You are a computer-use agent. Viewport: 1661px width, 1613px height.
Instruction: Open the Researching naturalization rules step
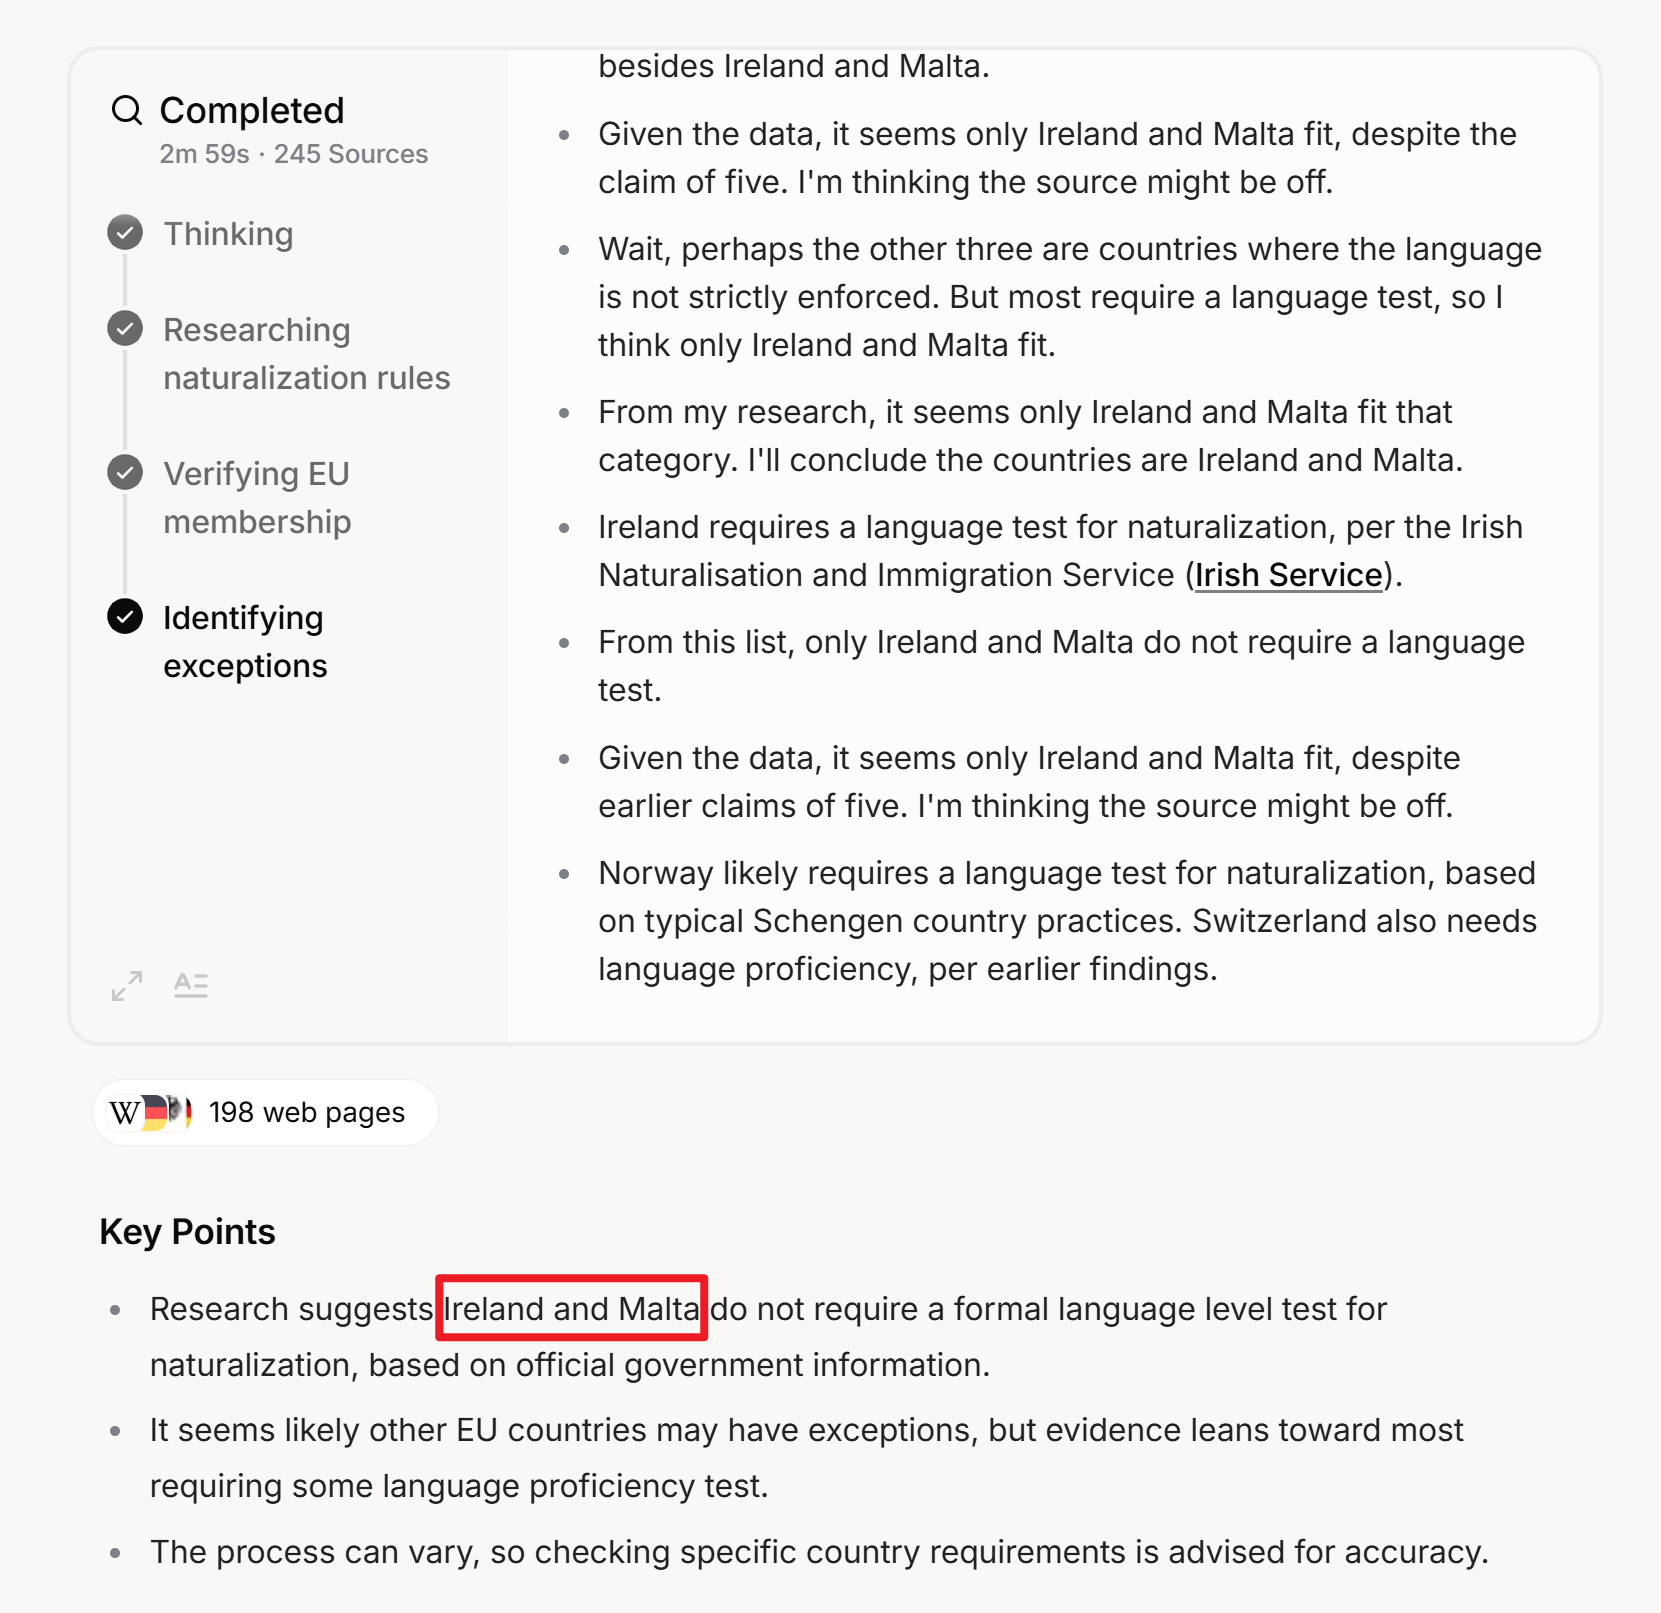click(306, 354)
